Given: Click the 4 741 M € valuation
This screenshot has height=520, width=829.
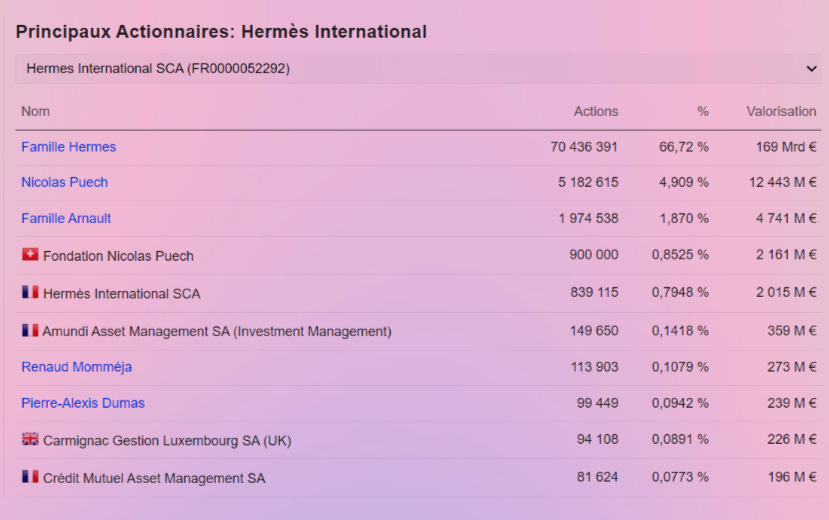Looking at the screenshot, I should (786, 218).
